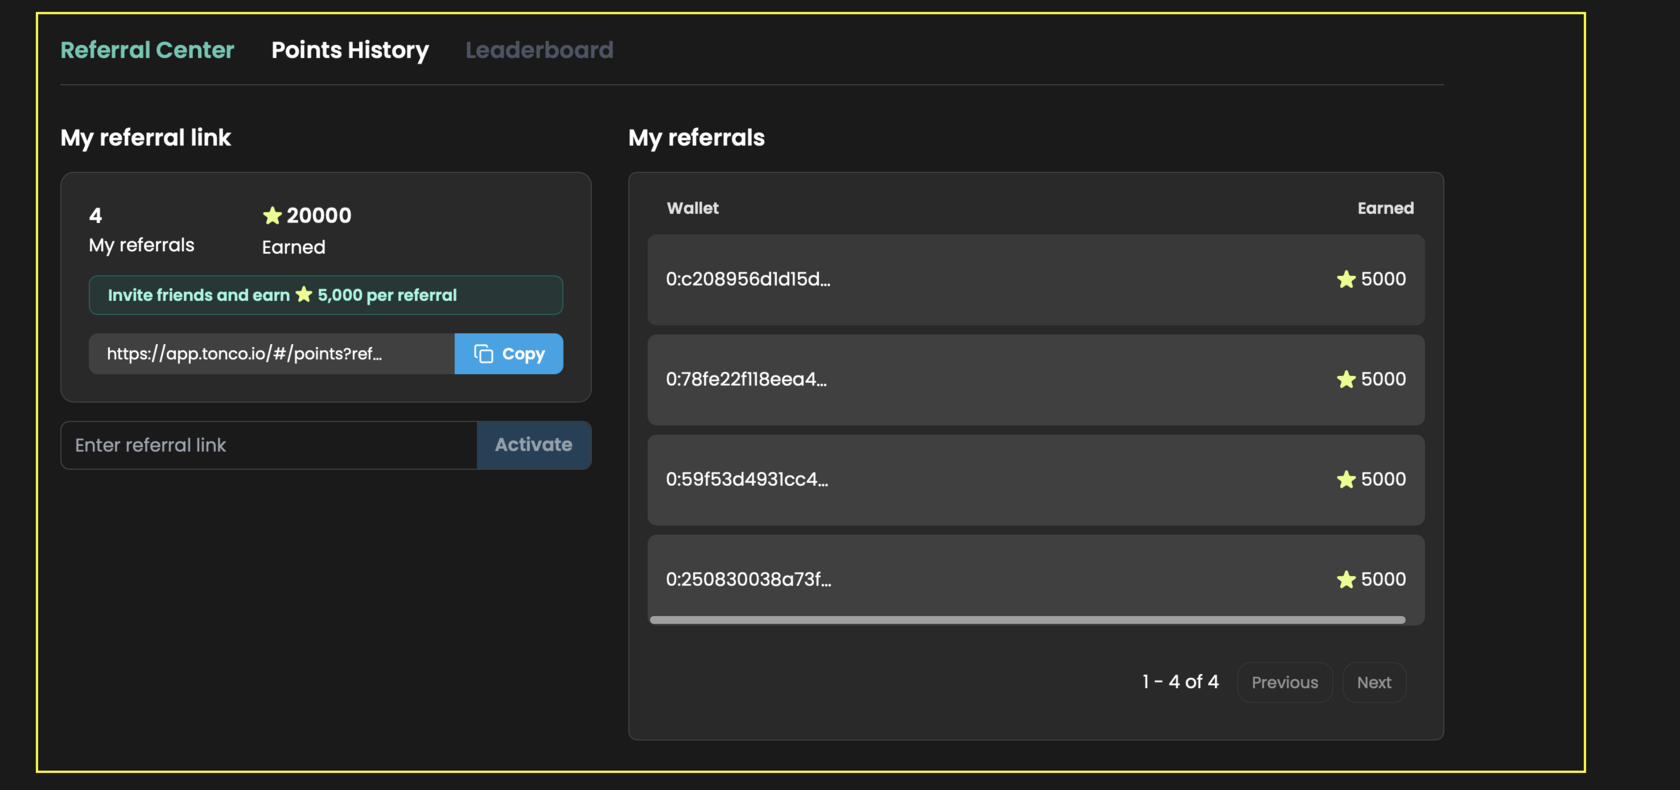Select wallet 0:c208956d1d15d address
Screen dimensions: 1680x790
[748, 280]
